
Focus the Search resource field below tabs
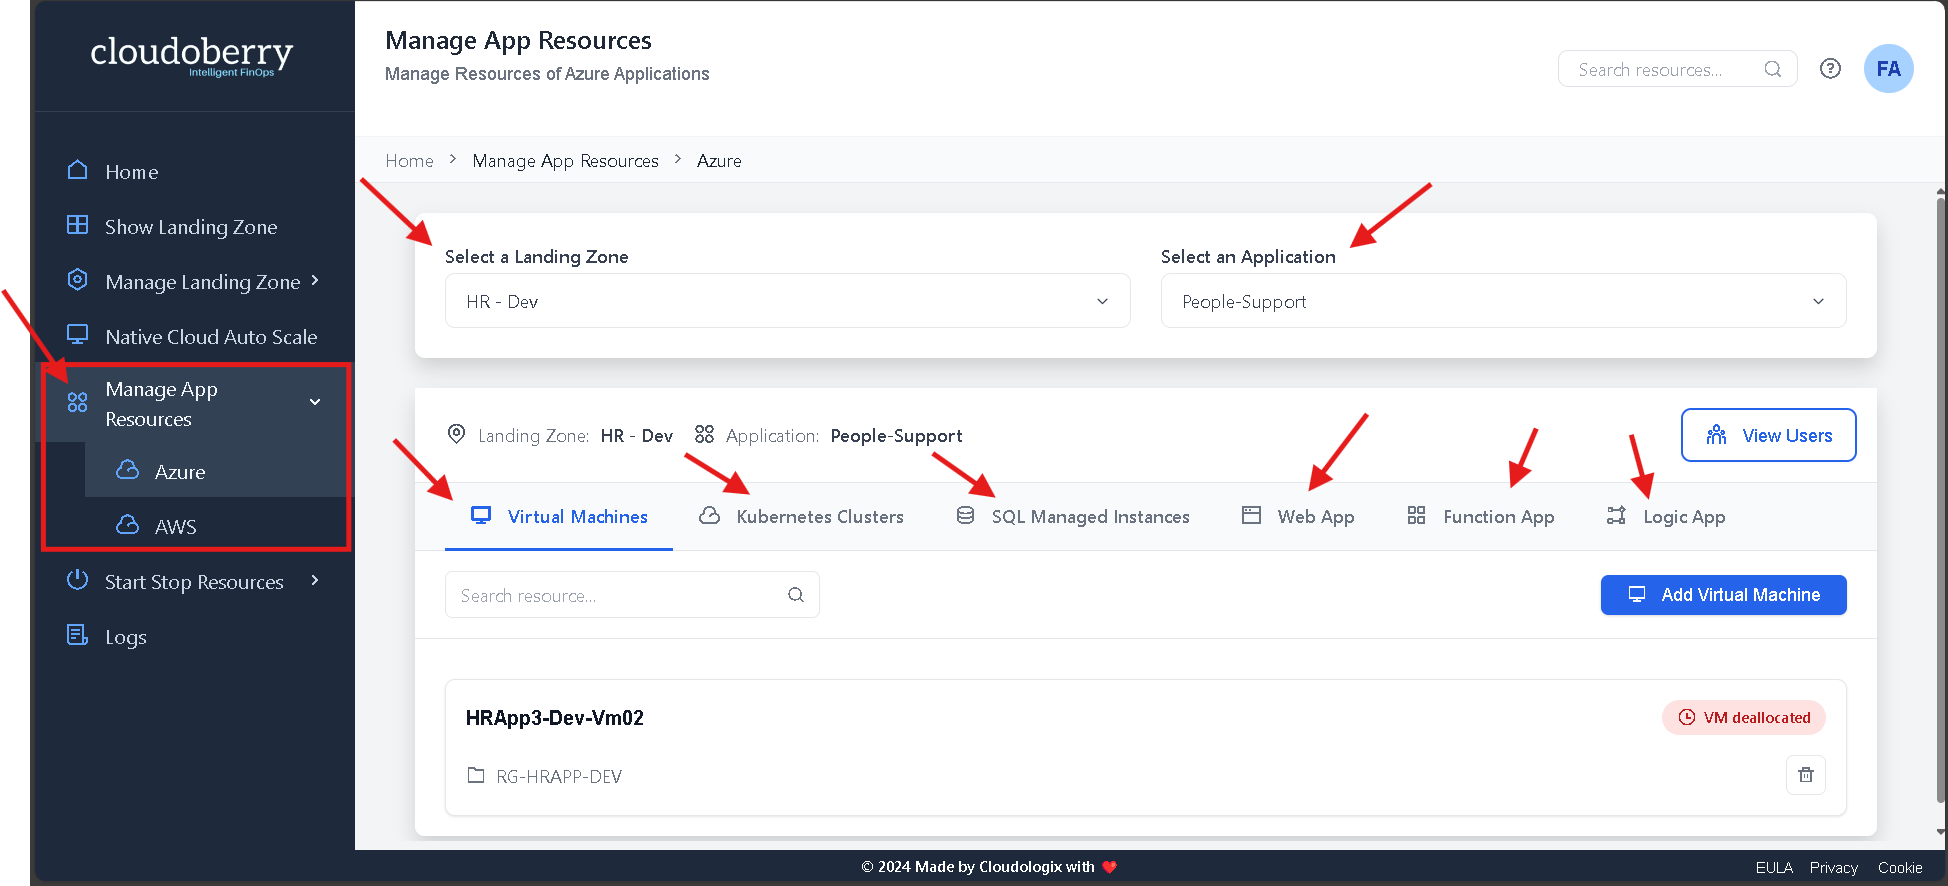point(632,595)
